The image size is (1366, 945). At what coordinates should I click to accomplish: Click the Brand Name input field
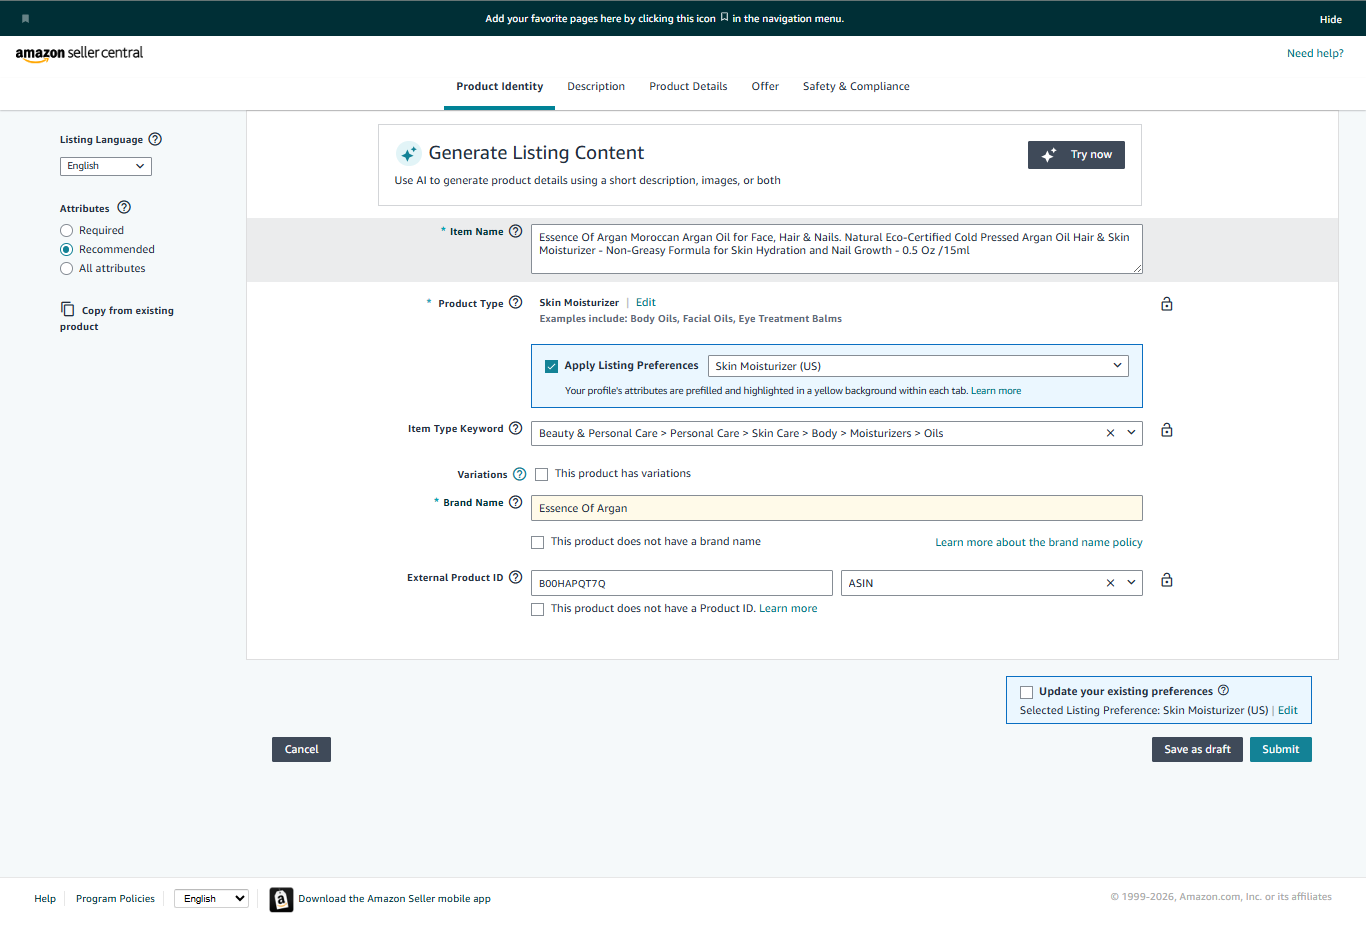pos(836,508)
